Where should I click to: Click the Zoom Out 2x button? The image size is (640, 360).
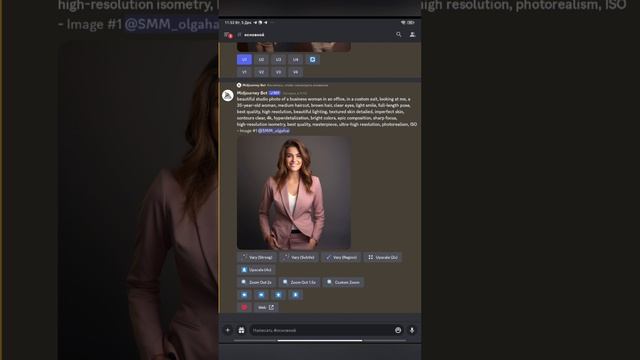[257, 282]
